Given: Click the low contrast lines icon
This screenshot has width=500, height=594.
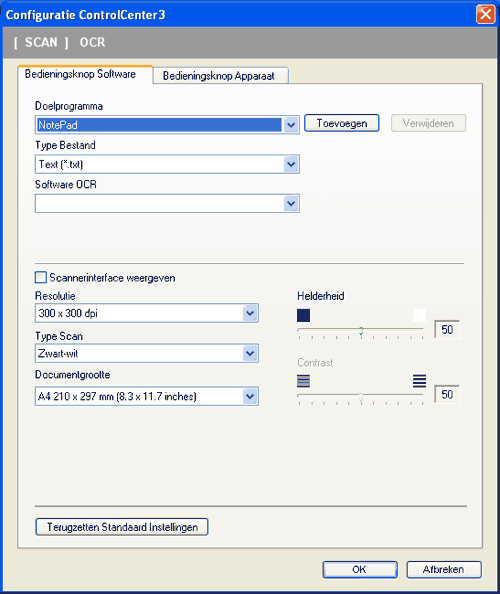Looking at the screenshot, I should click(x=303, y=381).
